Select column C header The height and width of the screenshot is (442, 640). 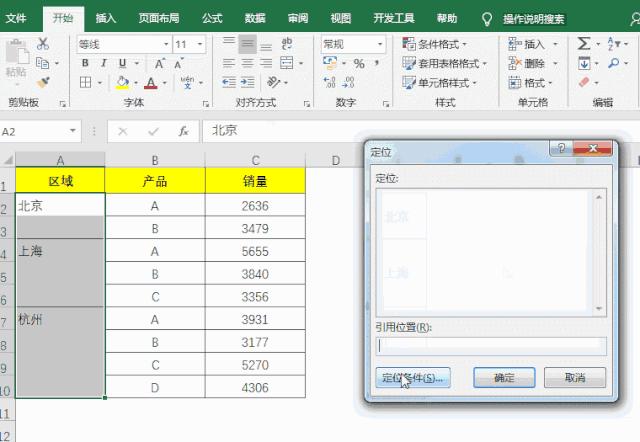click(255, 160)
